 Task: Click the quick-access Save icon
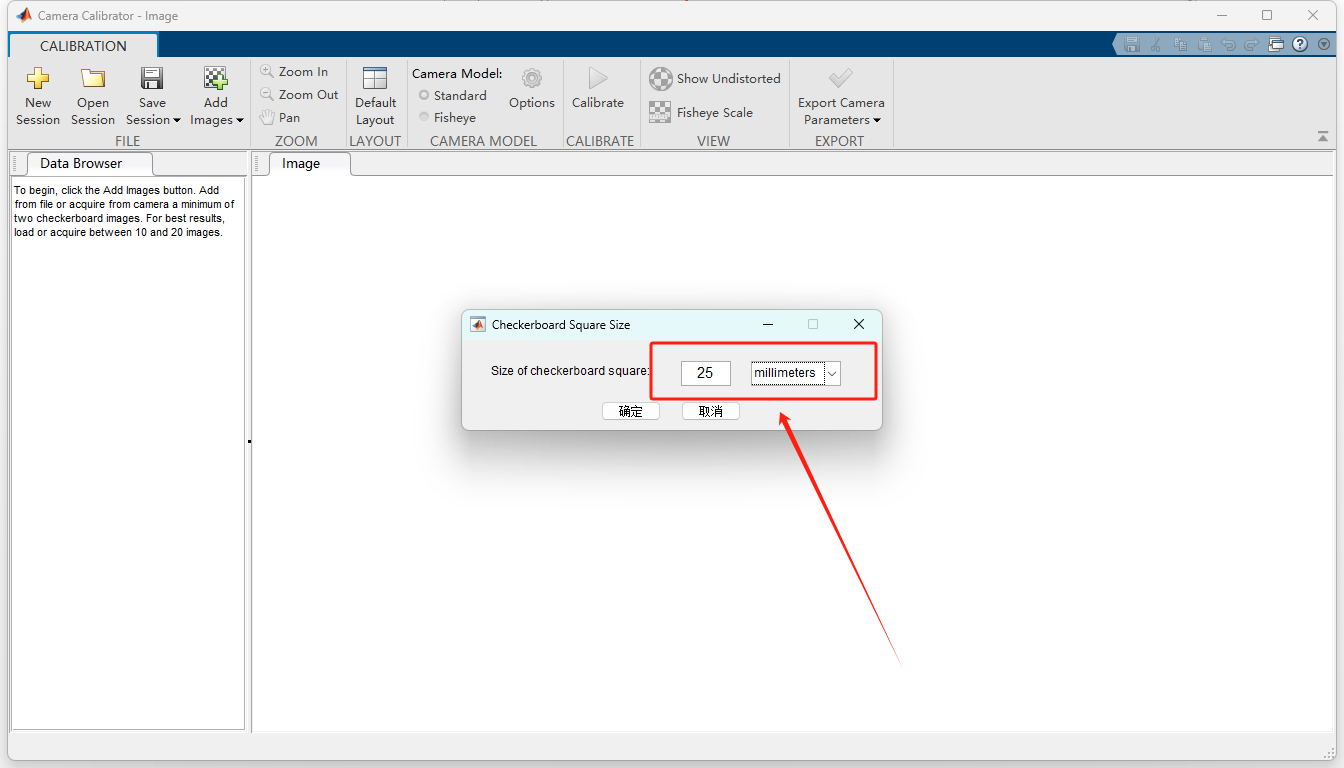pos(1132,45)
